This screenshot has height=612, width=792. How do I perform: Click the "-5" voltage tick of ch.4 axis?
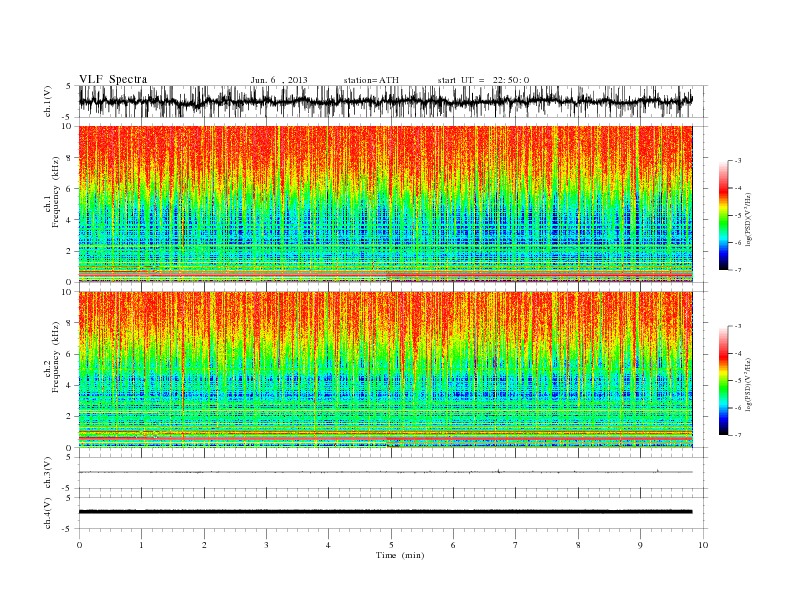68,529
